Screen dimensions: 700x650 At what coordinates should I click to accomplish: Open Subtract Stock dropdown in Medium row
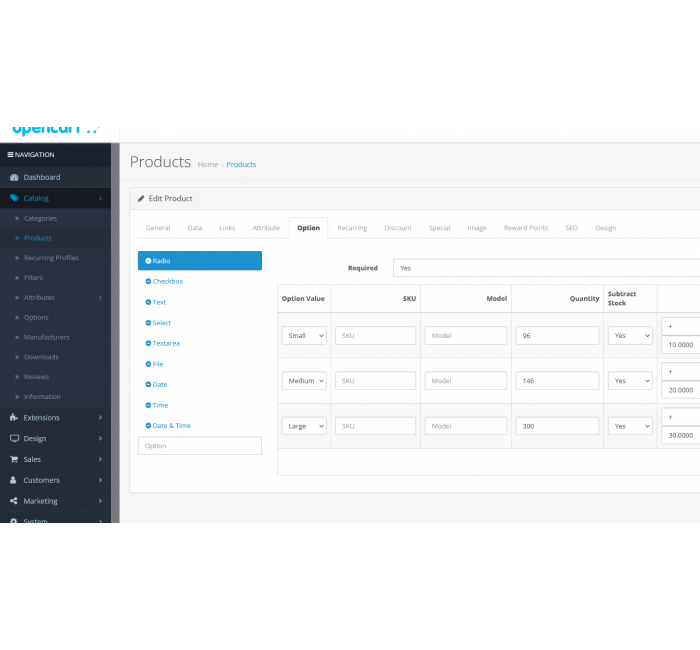pyautogui.click(x=630, y=381)
